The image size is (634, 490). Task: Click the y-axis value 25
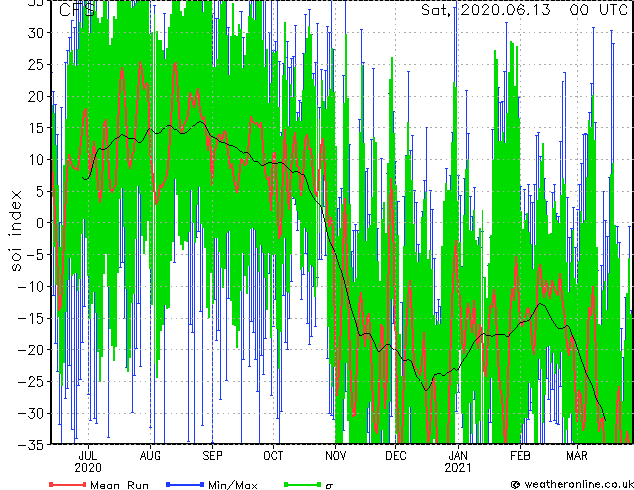pos(35,65)
